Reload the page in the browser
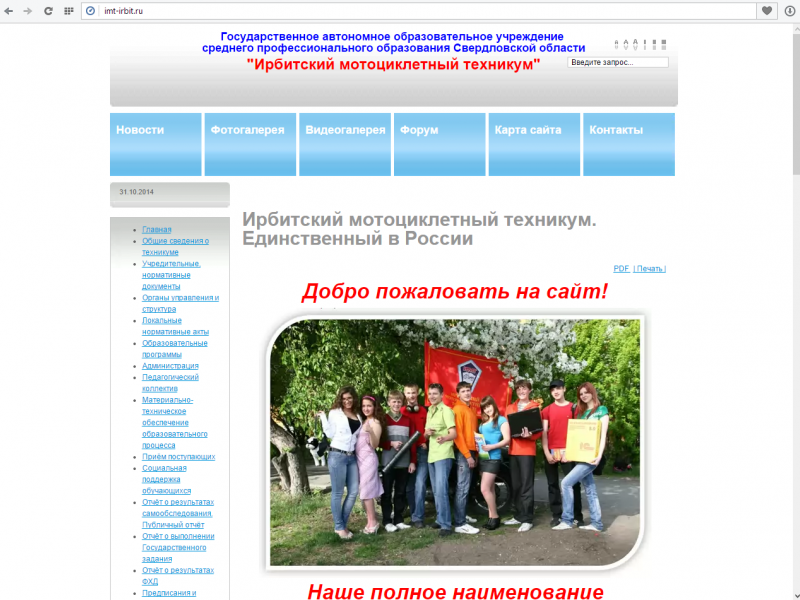800x600 pixels. 47,13
